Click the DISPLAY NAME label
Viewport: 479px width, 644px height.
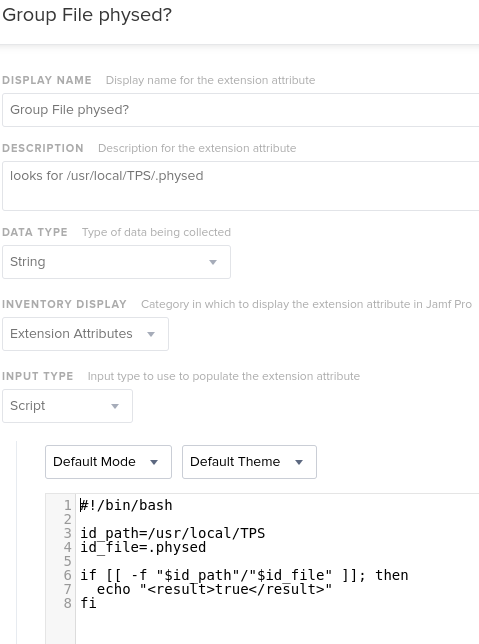[x=47, y=80]
